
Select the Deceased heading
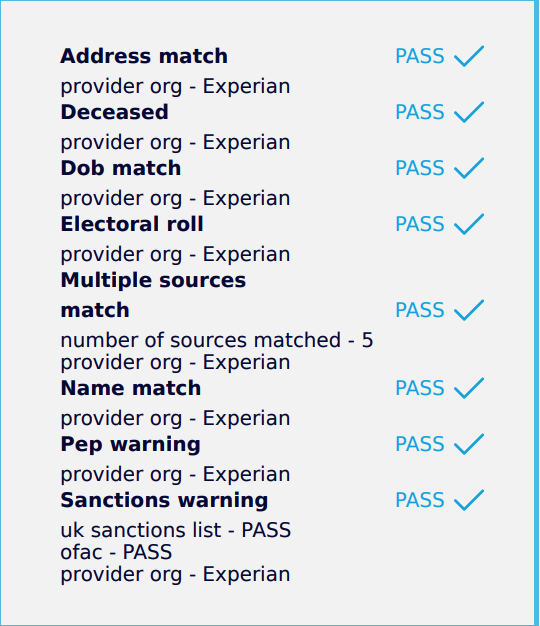[115, 112]
